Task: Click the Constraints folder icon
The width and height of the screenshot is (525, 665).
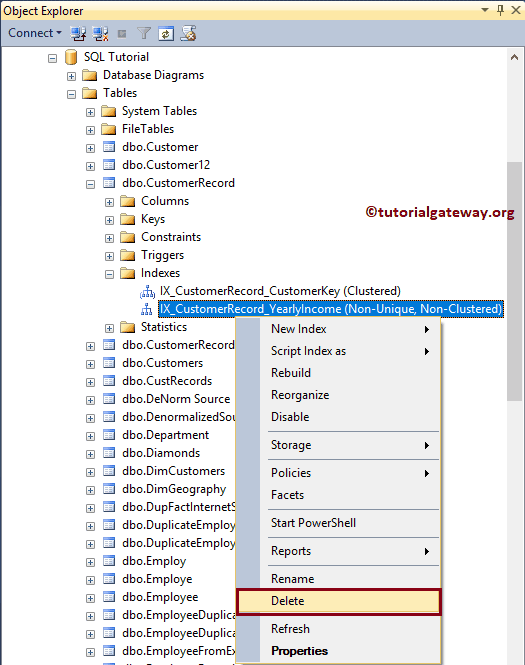Action: click(x=128, y=237)
